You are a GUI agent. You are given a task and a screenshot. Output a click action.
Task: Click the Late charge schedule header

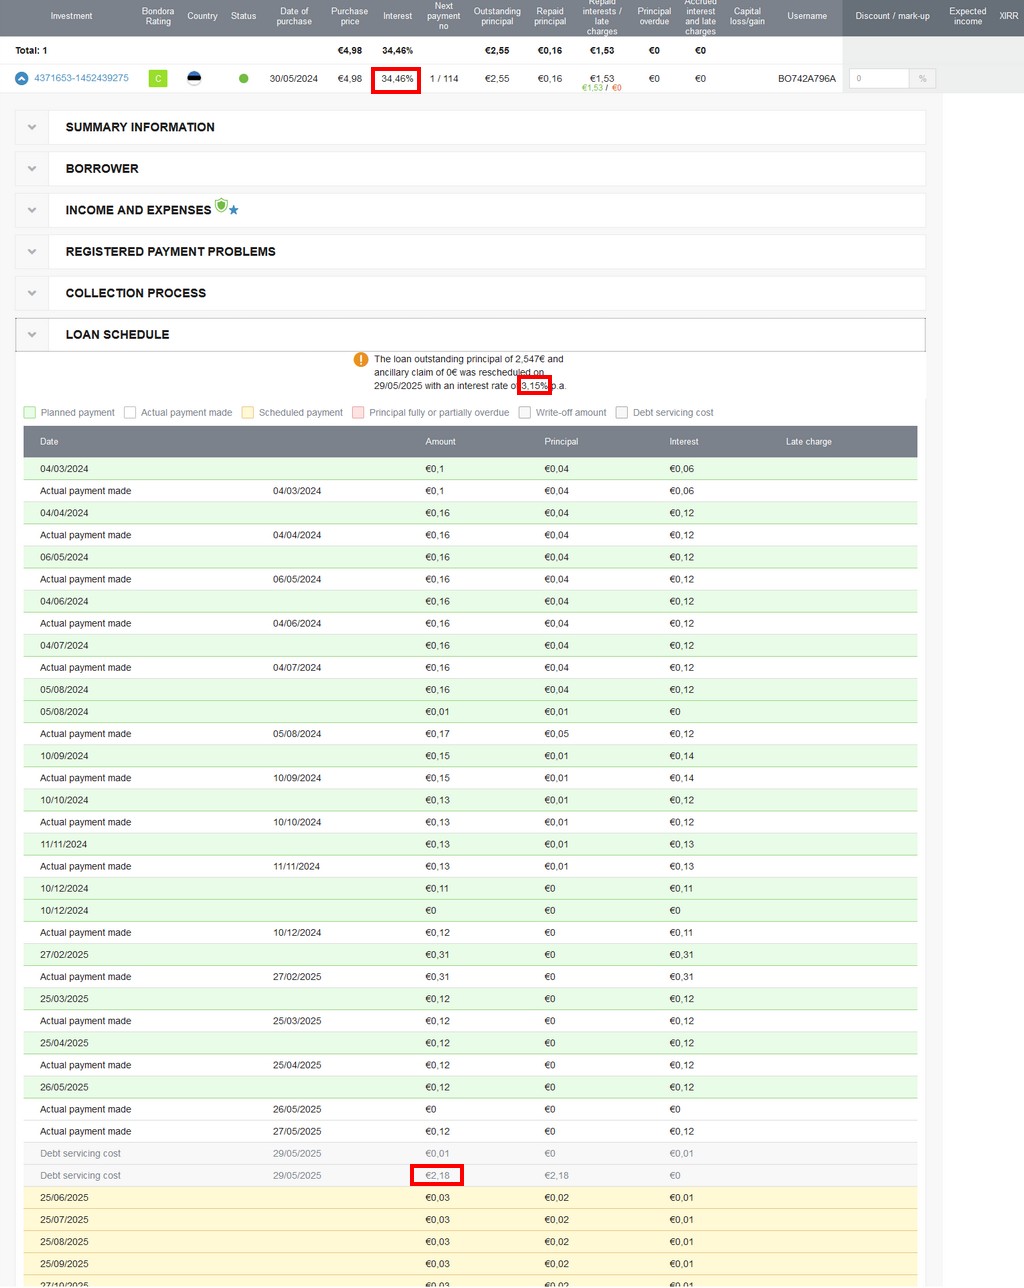[809, 441]
